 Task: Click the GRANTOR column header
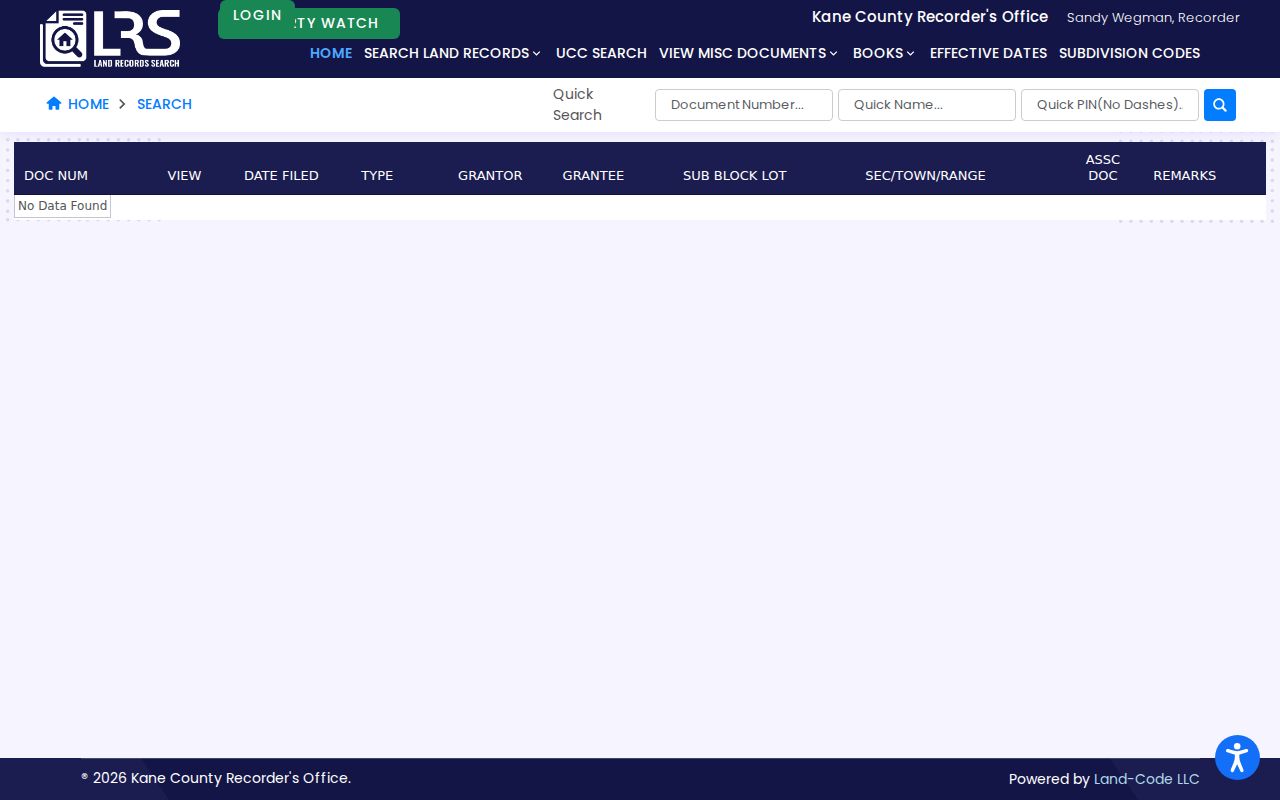[490, 175]
